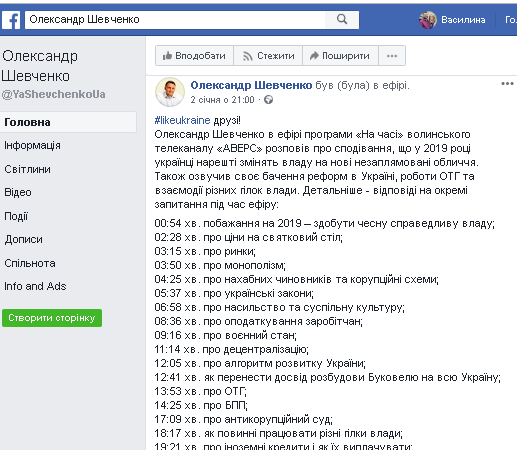Open the post timestamp 2 січня о 21:00

[x=222, y=100]
